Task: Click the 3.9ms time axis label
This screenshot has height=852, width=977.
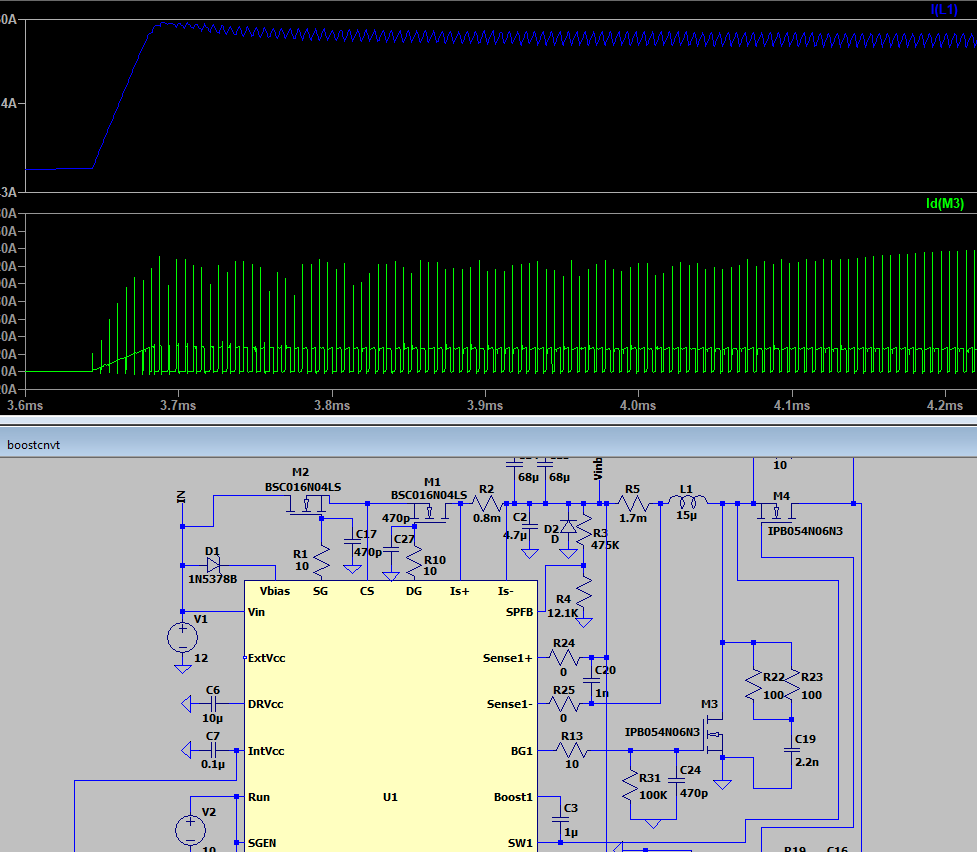Action: pos(485,405)
